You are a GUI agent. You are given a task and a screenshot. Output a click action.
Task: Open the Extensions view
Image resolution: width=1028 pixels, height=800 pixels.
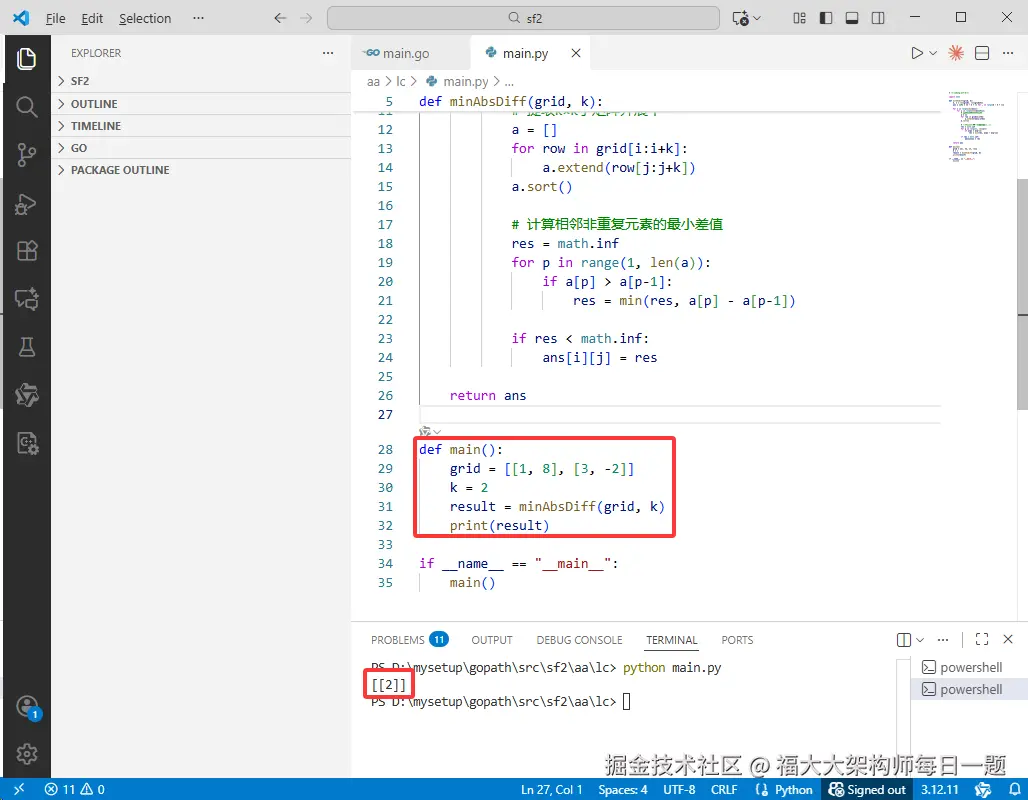pos(26,251)
